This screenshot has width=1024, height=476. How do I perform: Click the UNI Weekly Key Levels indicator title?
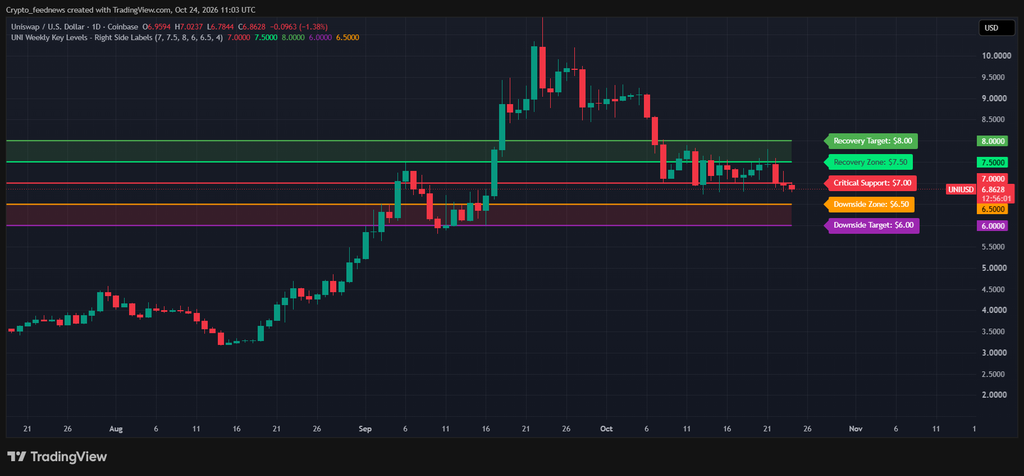tap(116, 38)
